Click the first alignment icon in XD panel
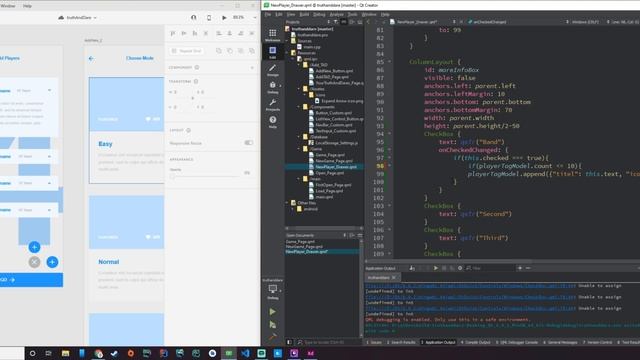This screenshot has width=640, height=360. (x=173, y=33)
